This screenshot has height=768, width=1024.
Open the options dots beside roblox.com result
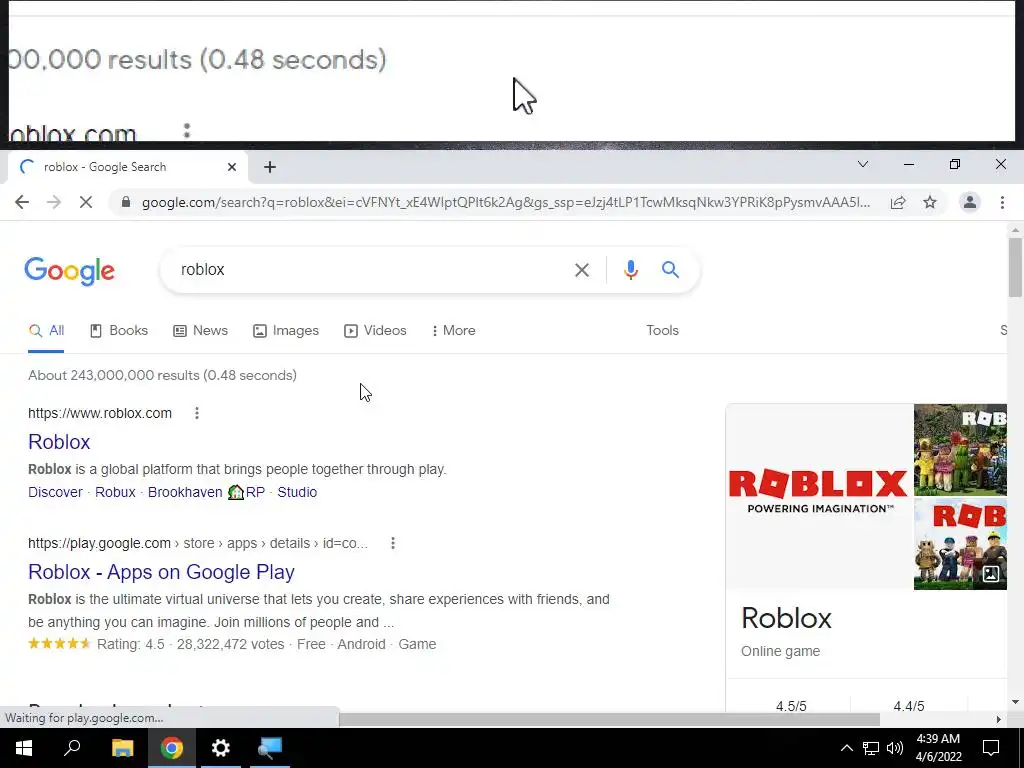point(197,413)
